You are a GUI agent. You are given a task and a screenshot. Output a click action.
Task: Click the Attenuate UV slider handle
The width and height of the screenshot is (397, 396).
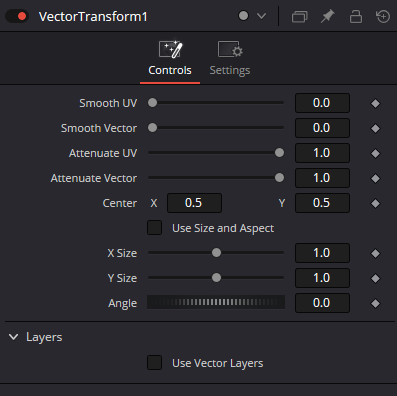(279, 153)
